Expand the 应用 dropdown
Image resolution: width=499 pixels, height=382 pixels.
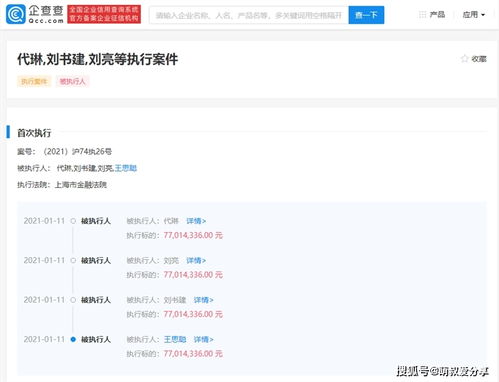pyautogui.click(x=474, y=15)
